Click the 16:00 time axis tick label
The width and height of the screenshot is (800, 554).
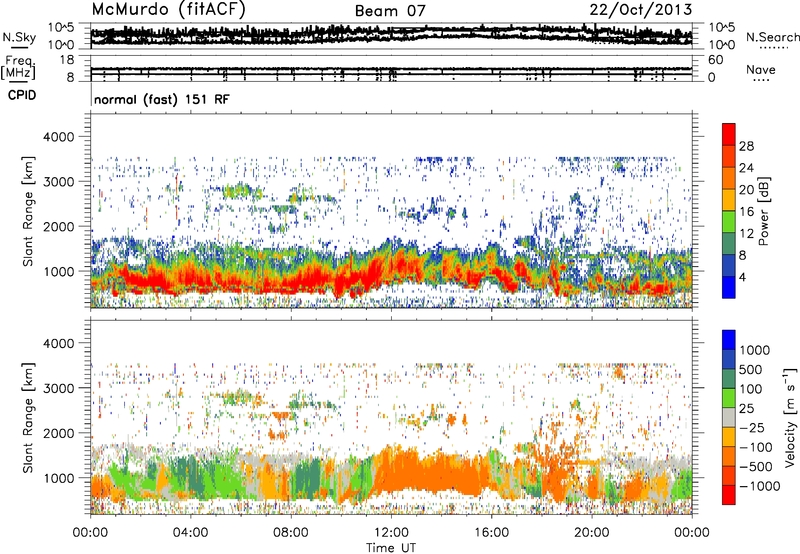click(x=491, y=533)
